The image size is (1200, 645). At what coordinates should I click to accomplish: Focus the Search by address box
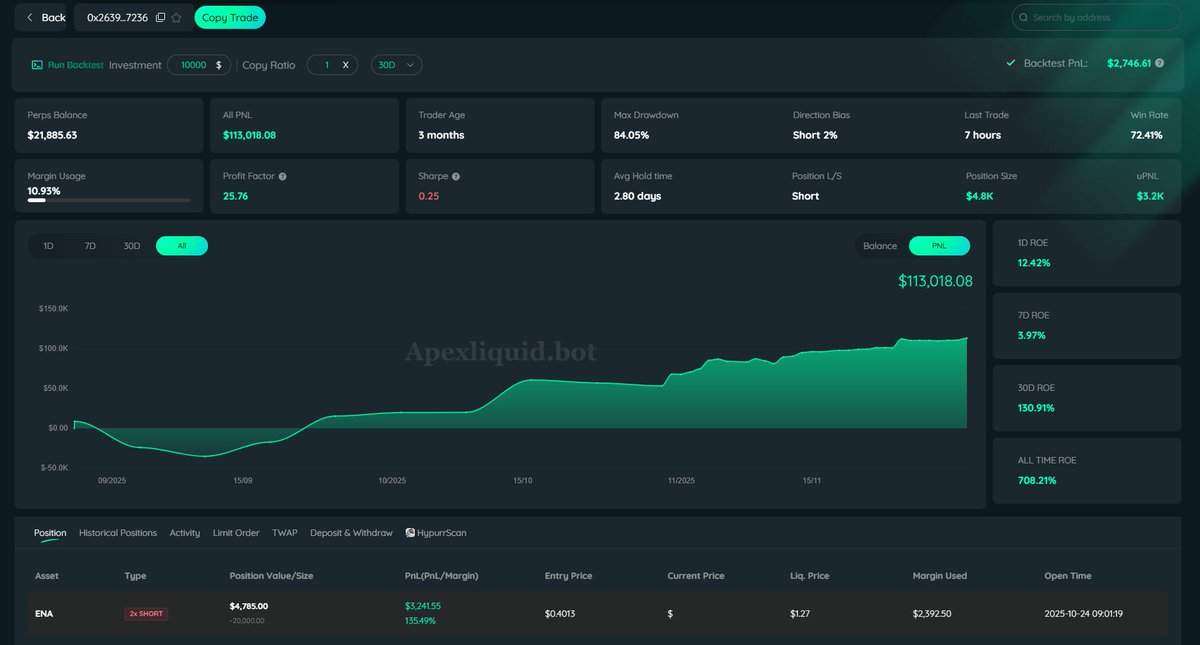tap(1096, 17)
